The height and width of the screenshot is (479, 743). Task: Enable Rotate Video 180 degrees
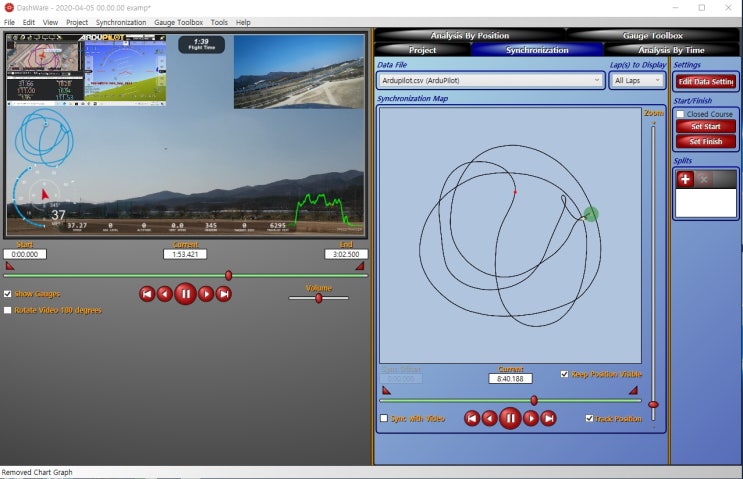(8, 310)
